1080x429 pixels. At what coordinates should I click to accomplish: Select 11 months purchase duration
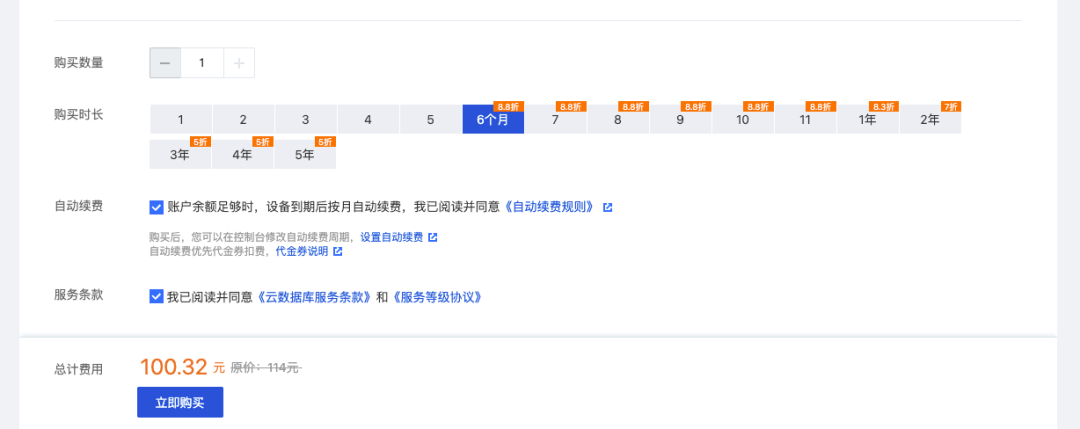(x=805, y=119)
